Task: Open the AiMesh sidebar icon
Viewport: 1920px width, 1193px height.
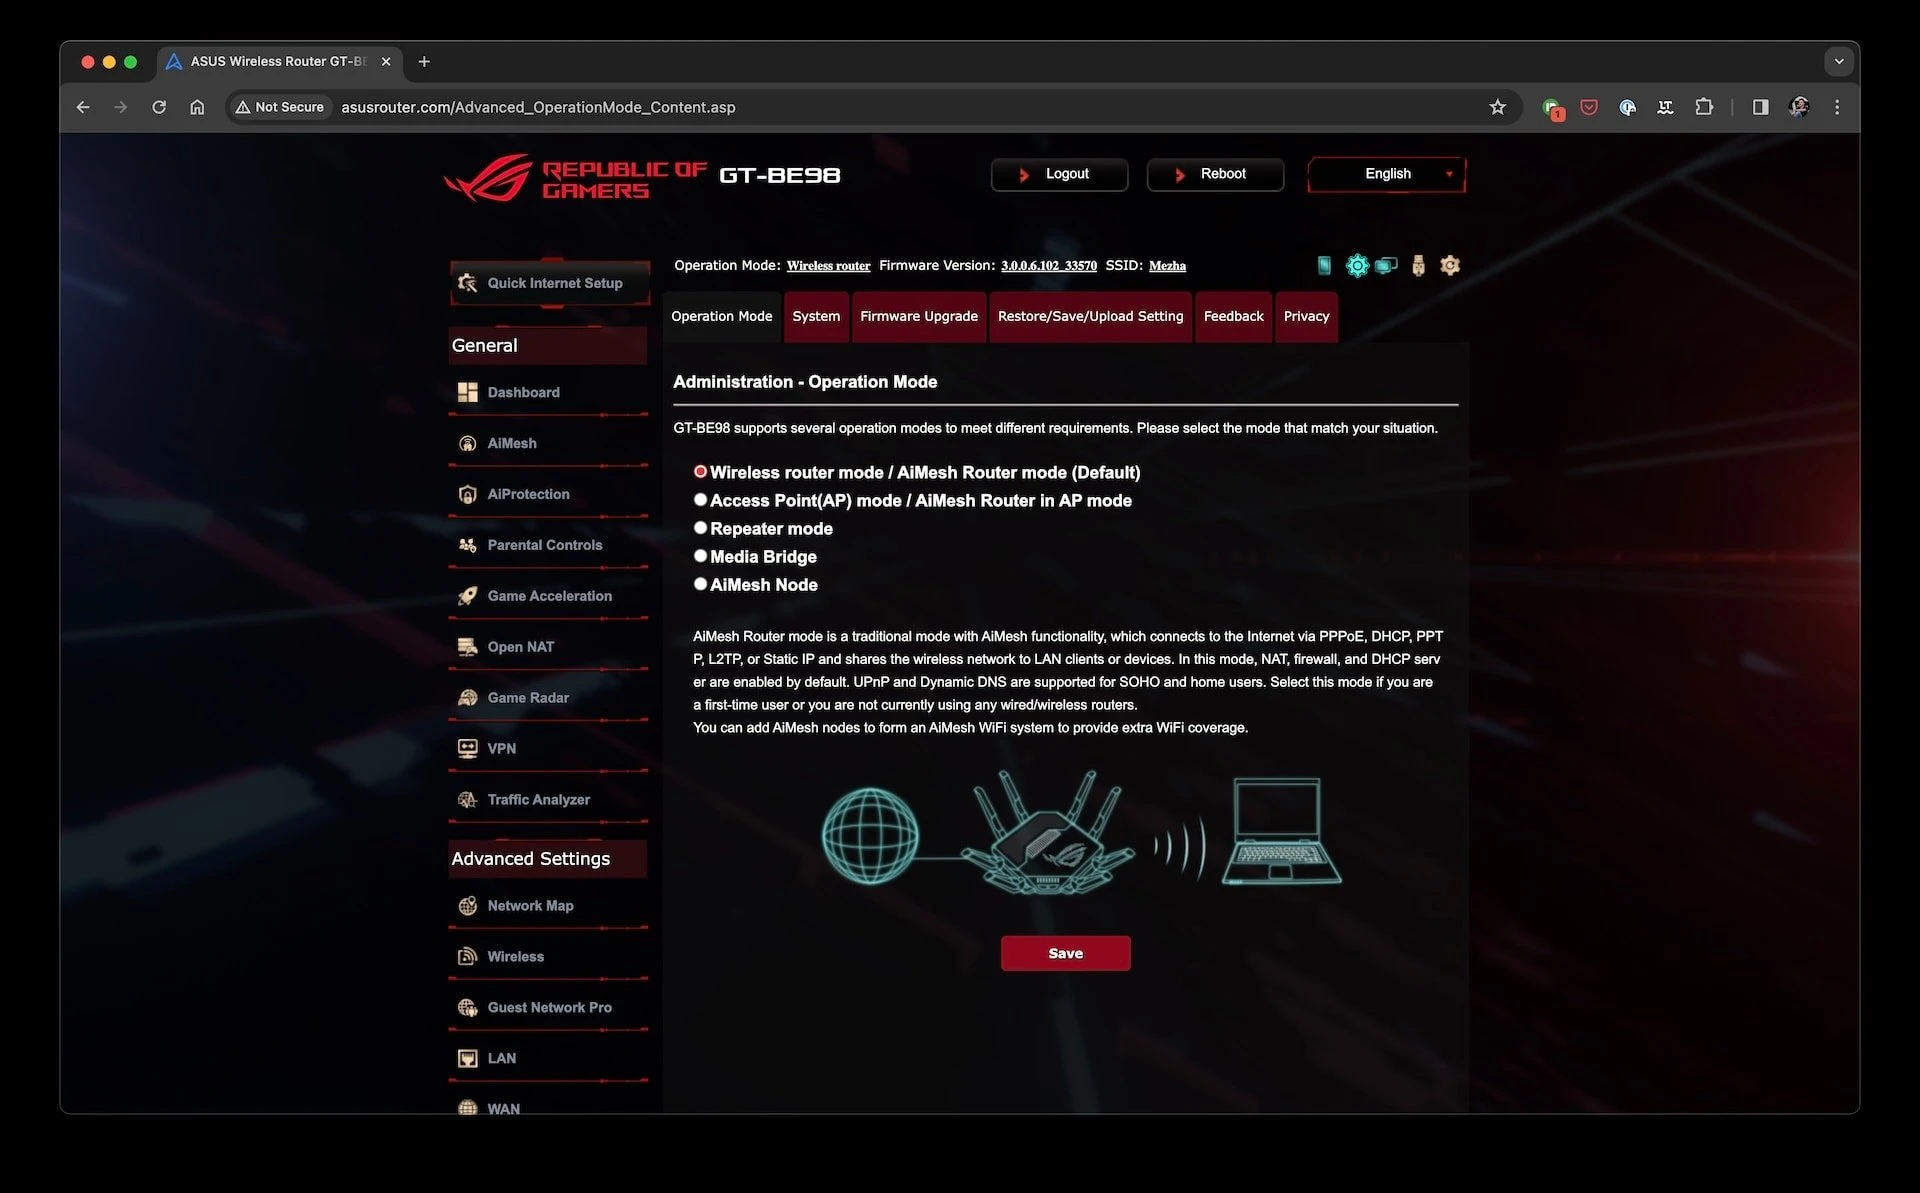Action: (467, 443)
